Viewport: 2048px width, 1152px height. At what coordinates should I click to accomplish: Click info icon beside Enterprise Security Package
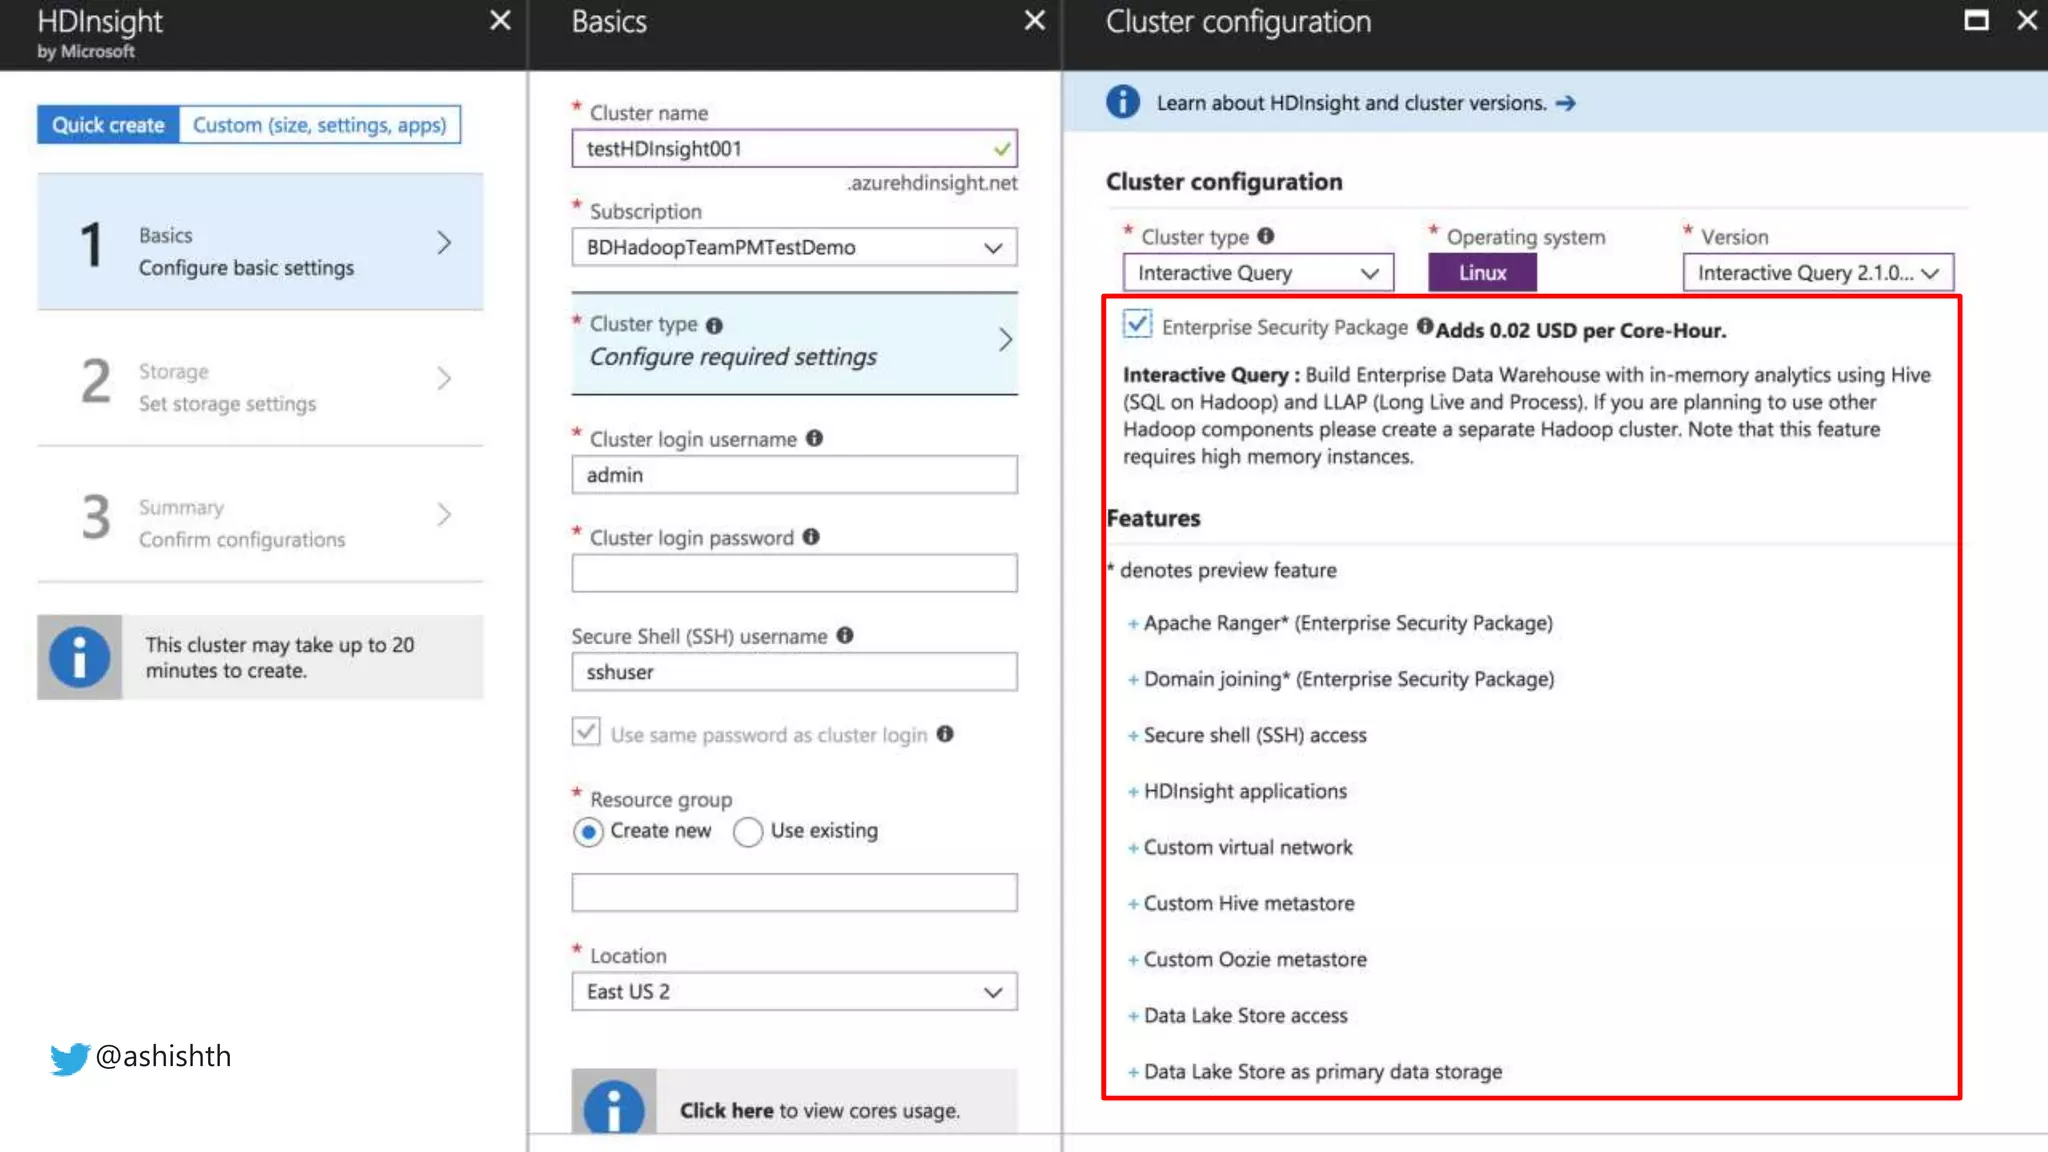point(1424,326)
